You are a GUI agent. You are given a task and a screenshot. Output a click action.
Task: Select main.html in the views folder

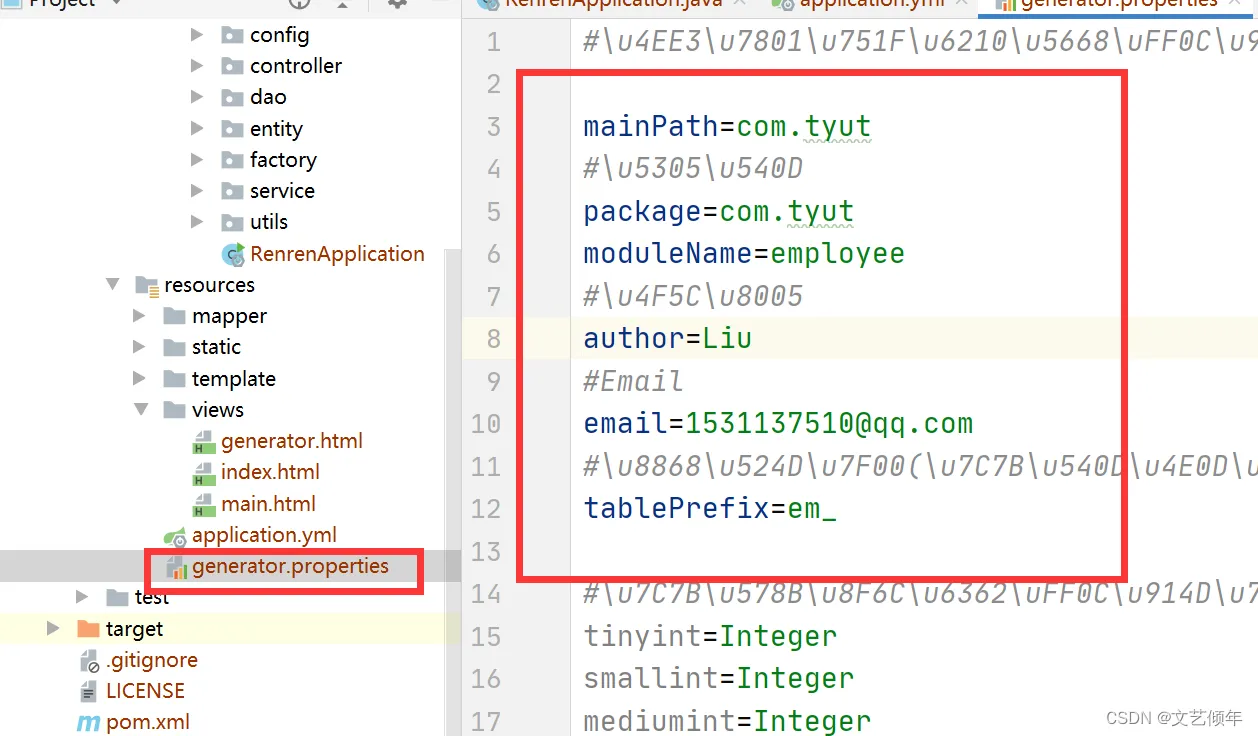coord(268,504)
